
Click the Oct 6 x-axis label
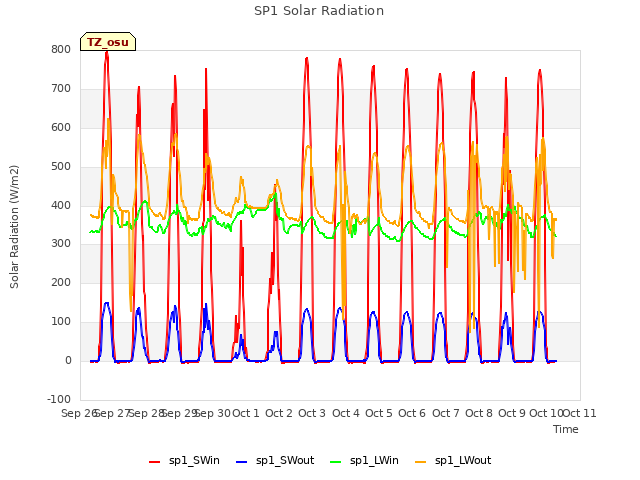pos(412,413)
